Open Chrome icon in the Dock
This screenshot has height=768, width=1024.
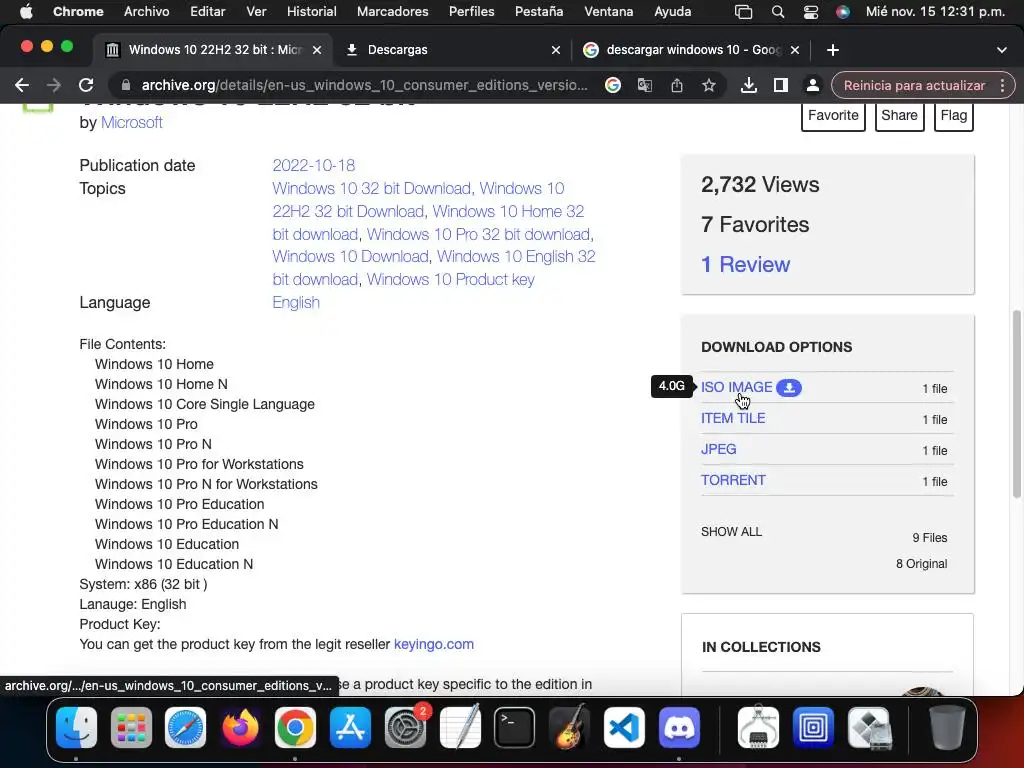click(295, 727)
